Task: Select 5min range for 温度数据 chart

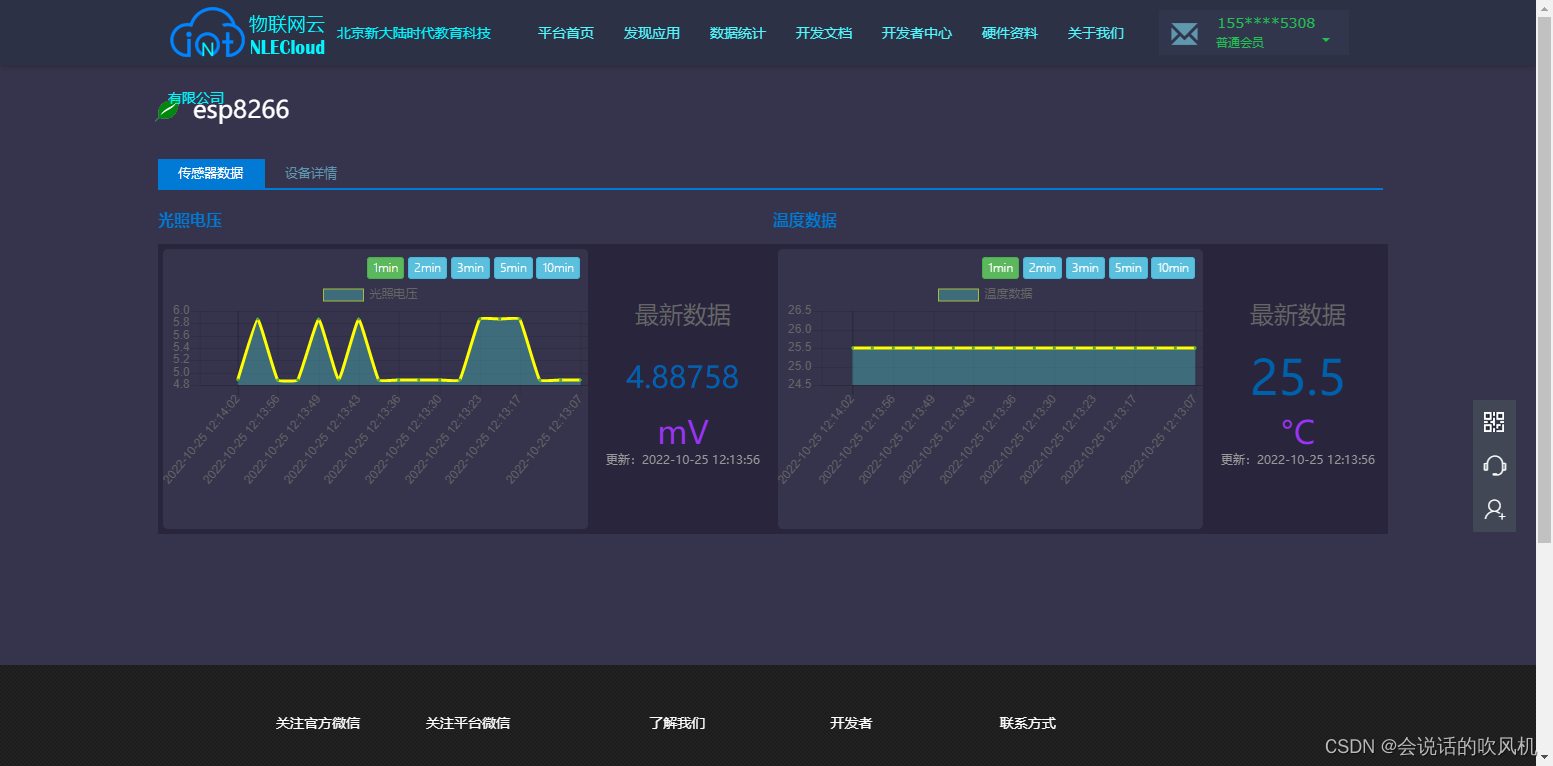Action: pos(1128,268)
